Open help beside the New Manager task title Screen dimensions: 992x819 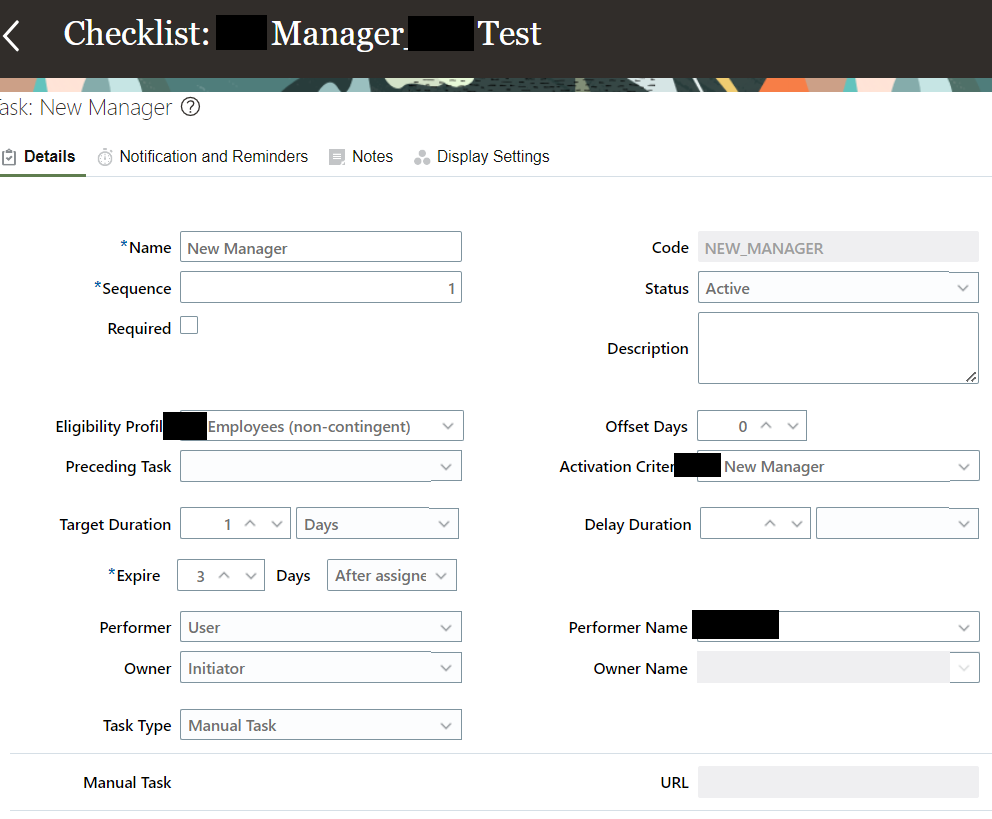tap(190, 107)
